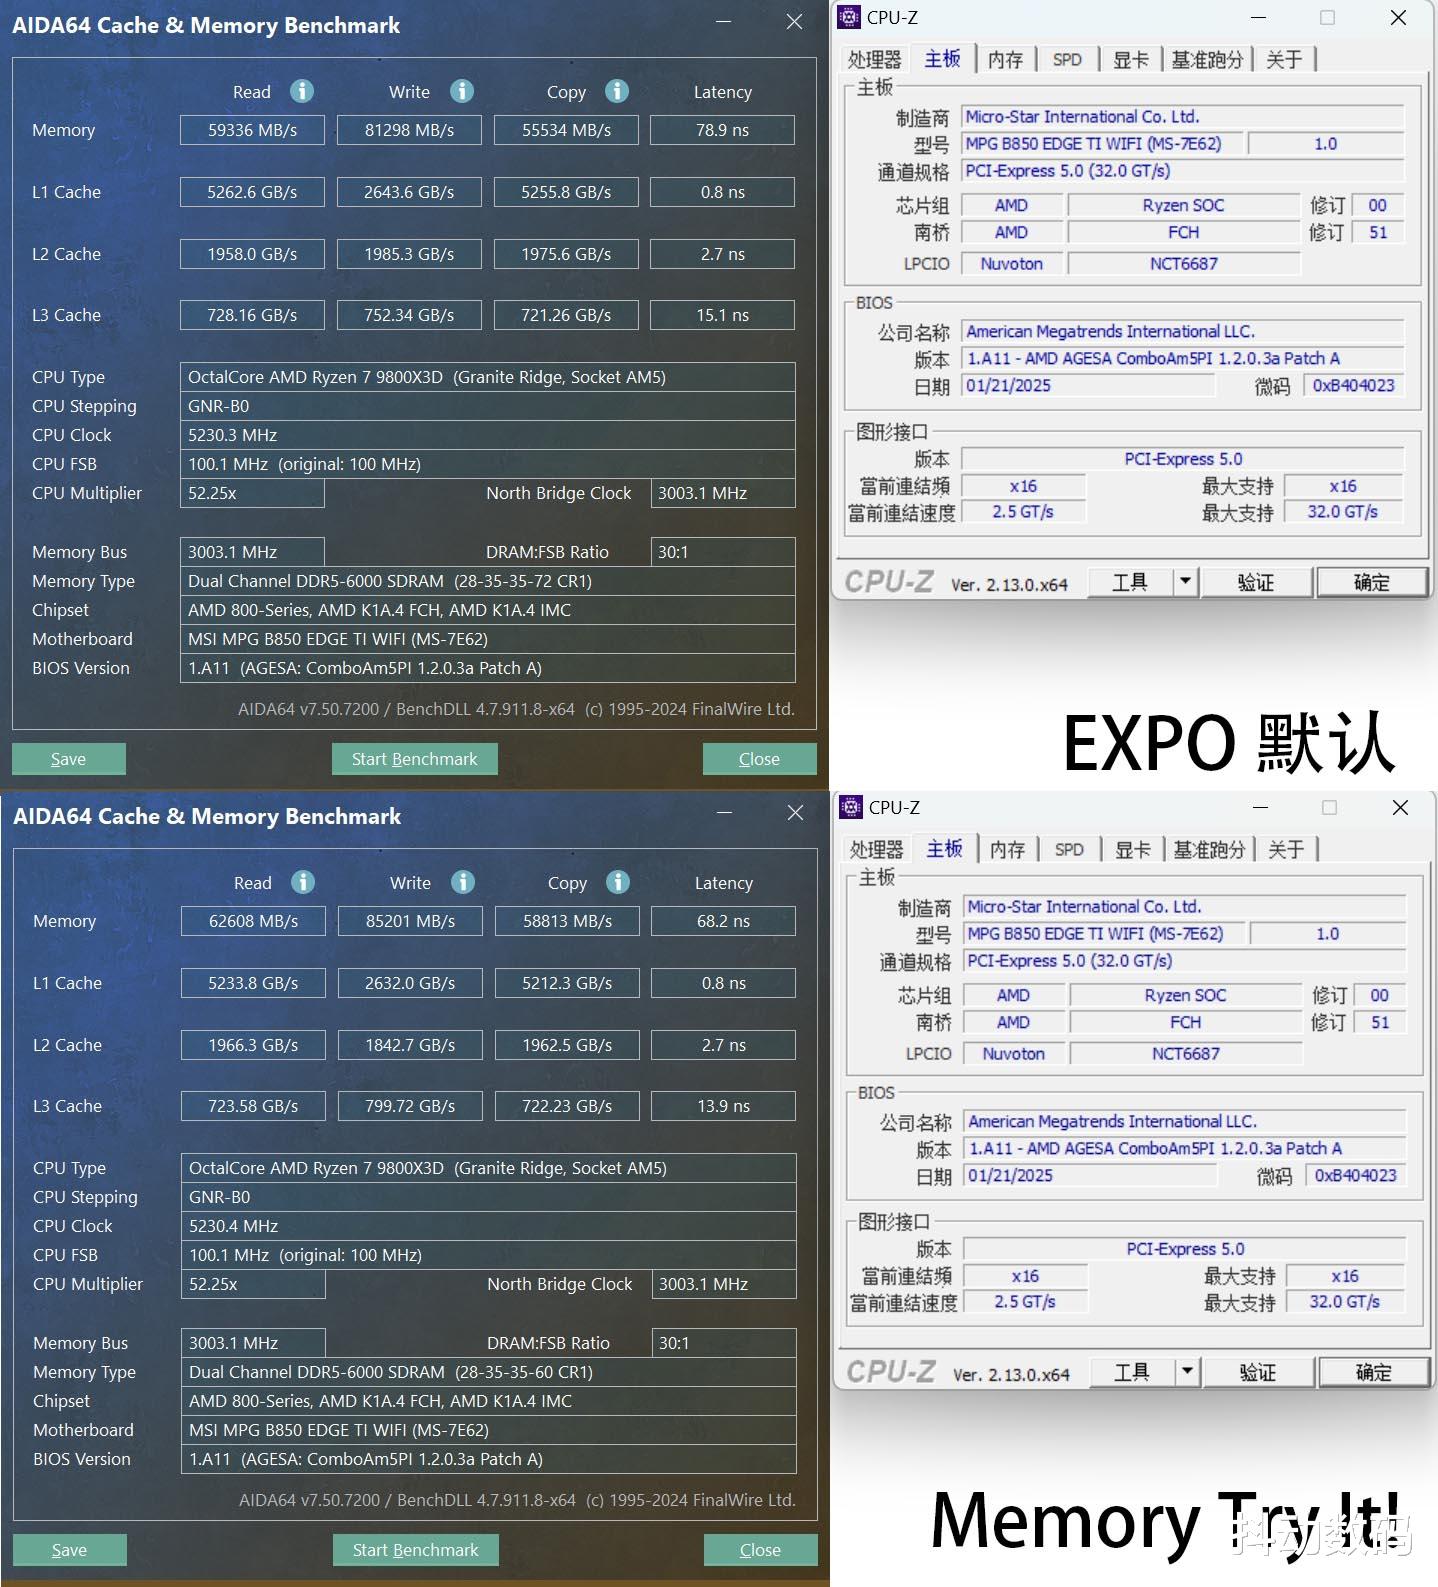Open 工具 dropdown arrow in bottom CPU-Z window
Image resolution: width=1438 pixels, height=1587 pixels.
pyautogui.click(x=1187, y=1371)
